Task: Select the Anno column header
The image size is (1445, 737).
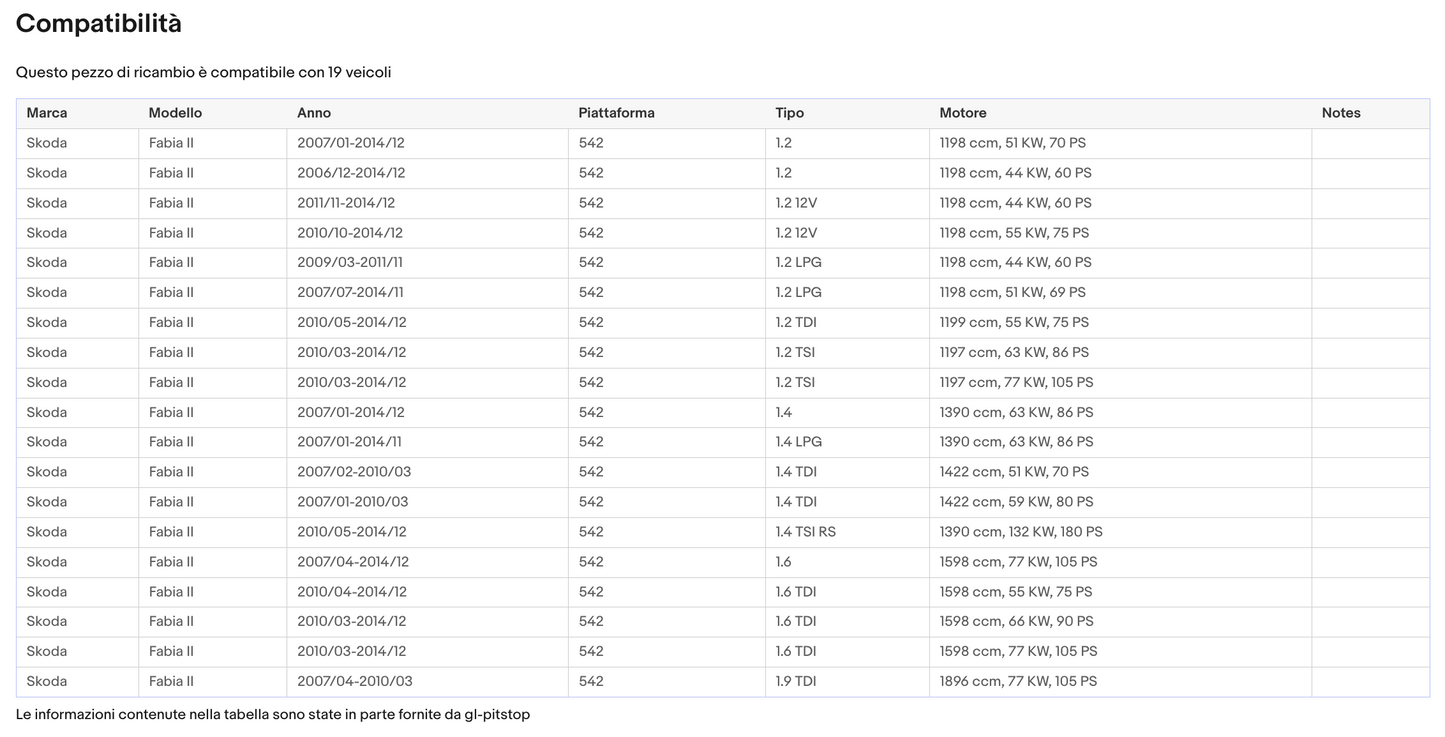Action: (x=314, y=113)
